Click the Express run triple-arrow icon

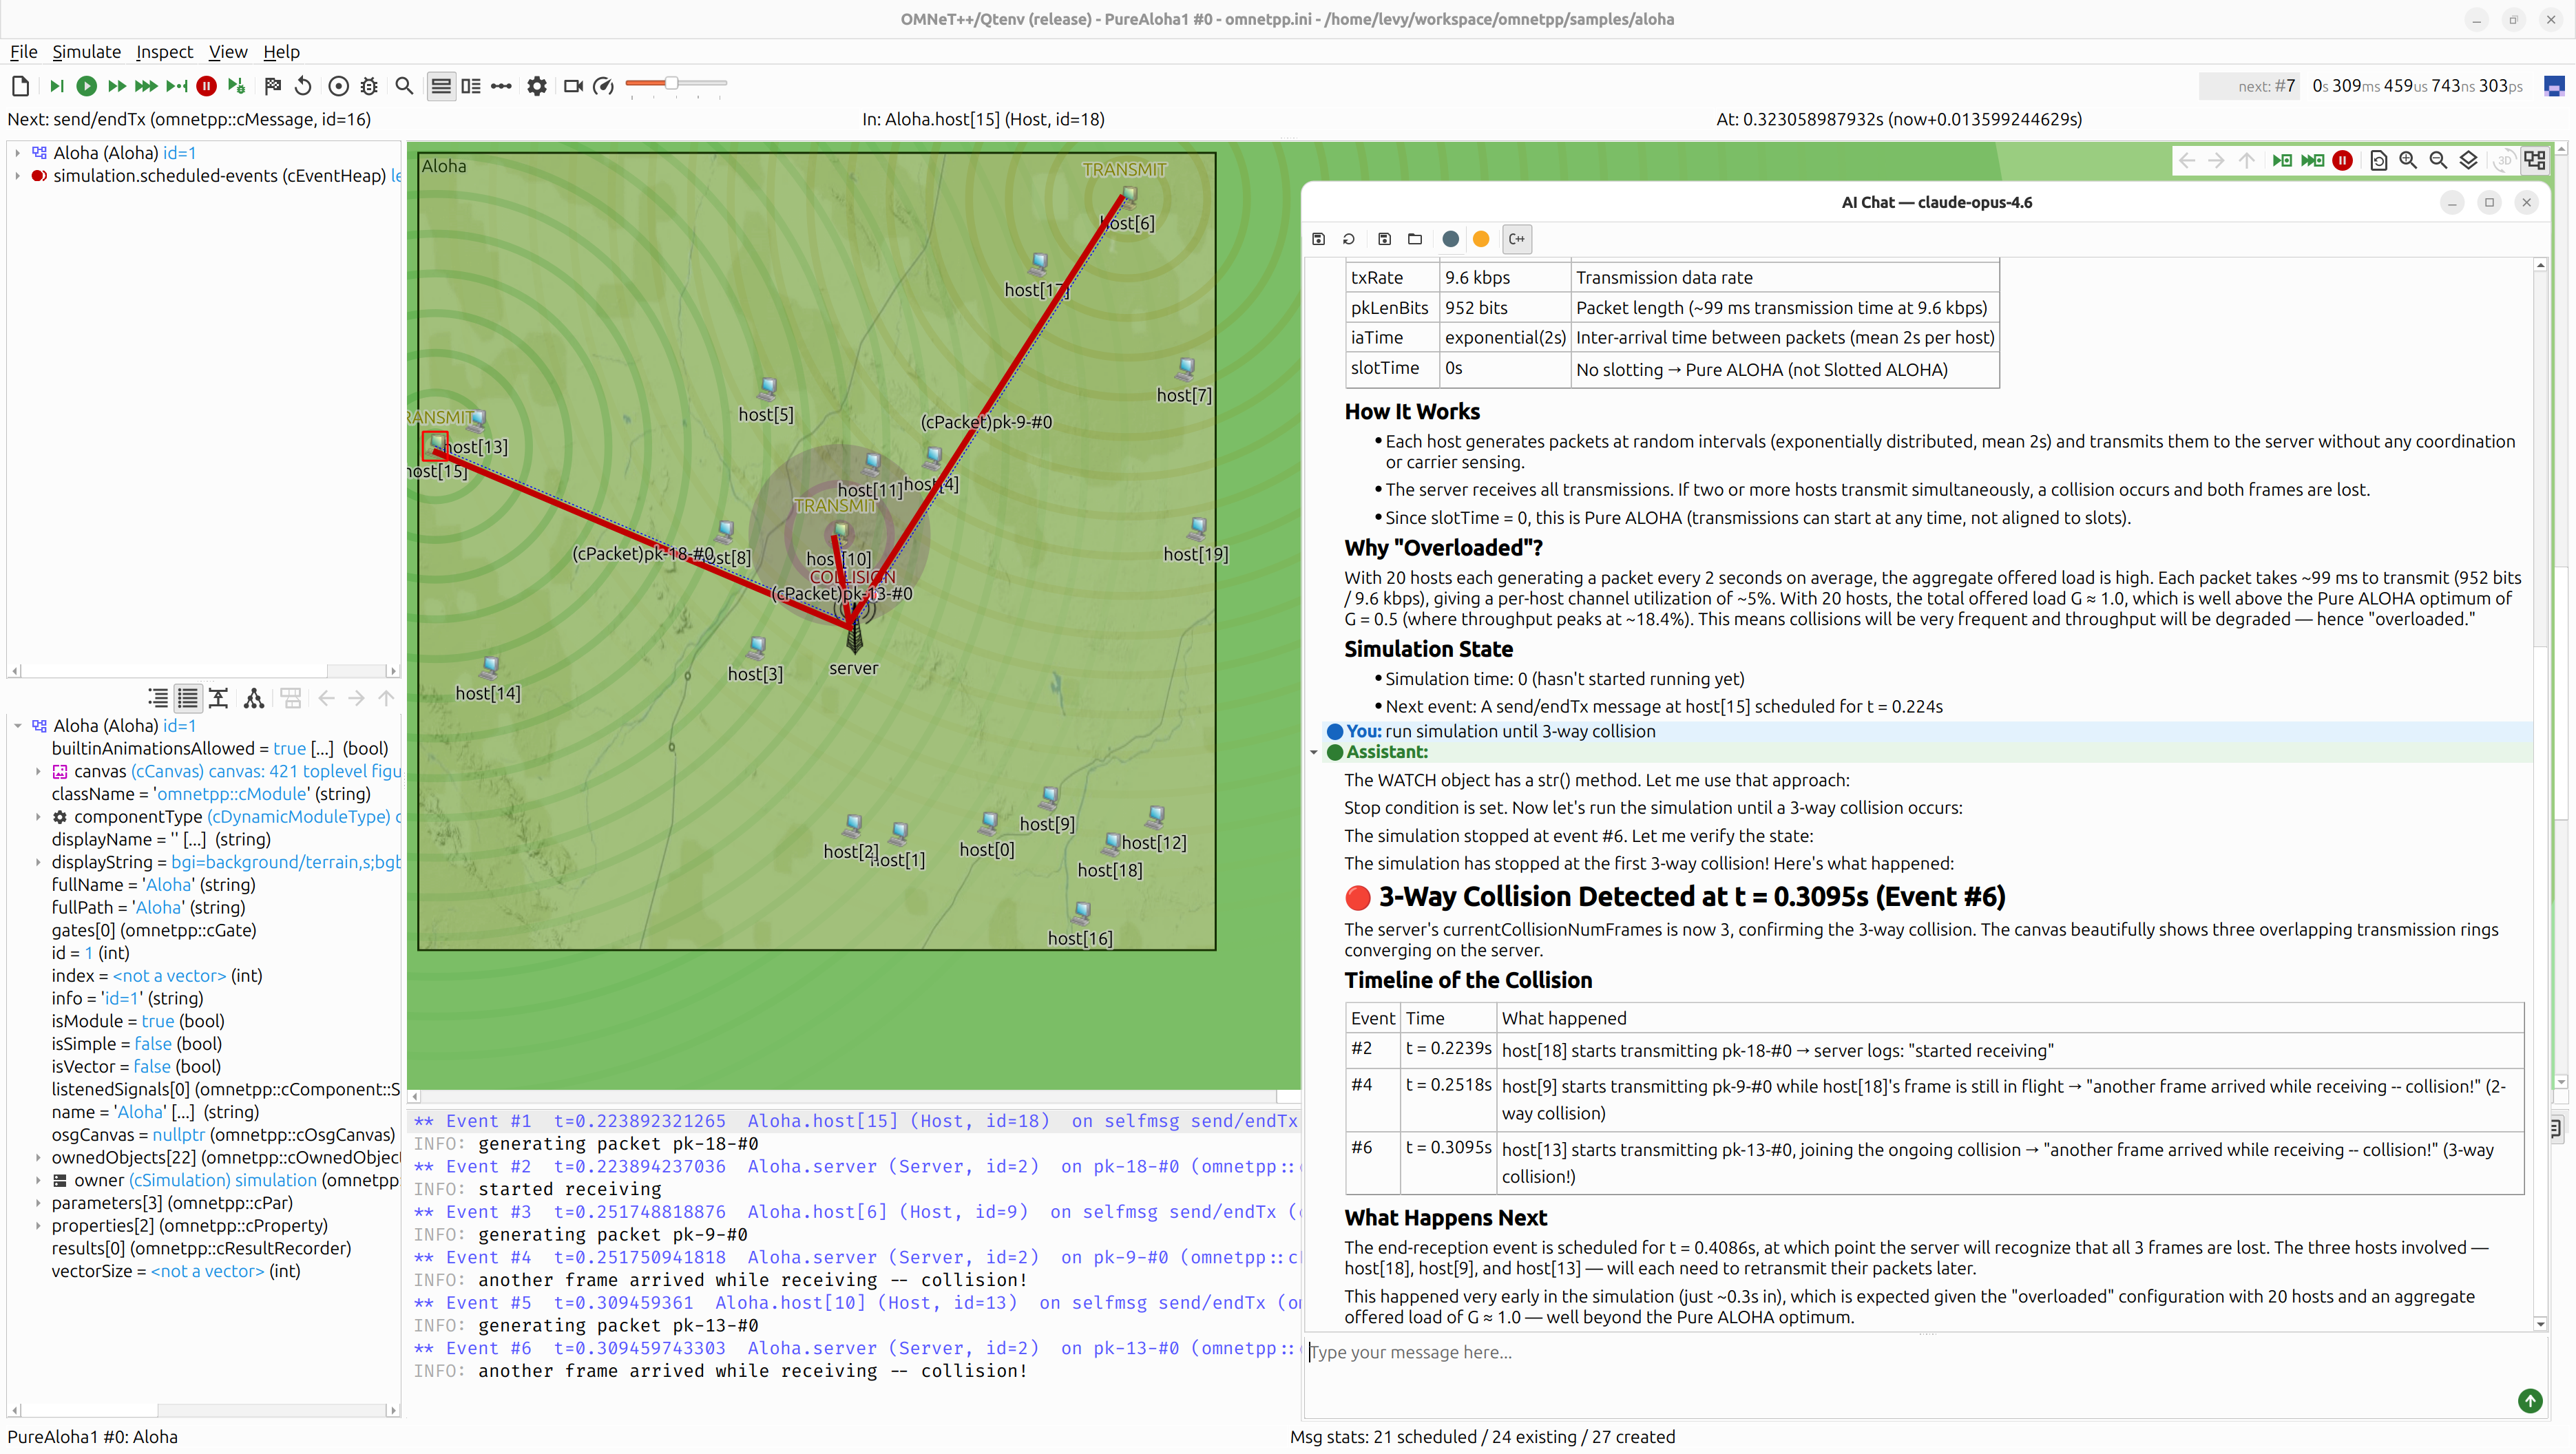[146, 86]
